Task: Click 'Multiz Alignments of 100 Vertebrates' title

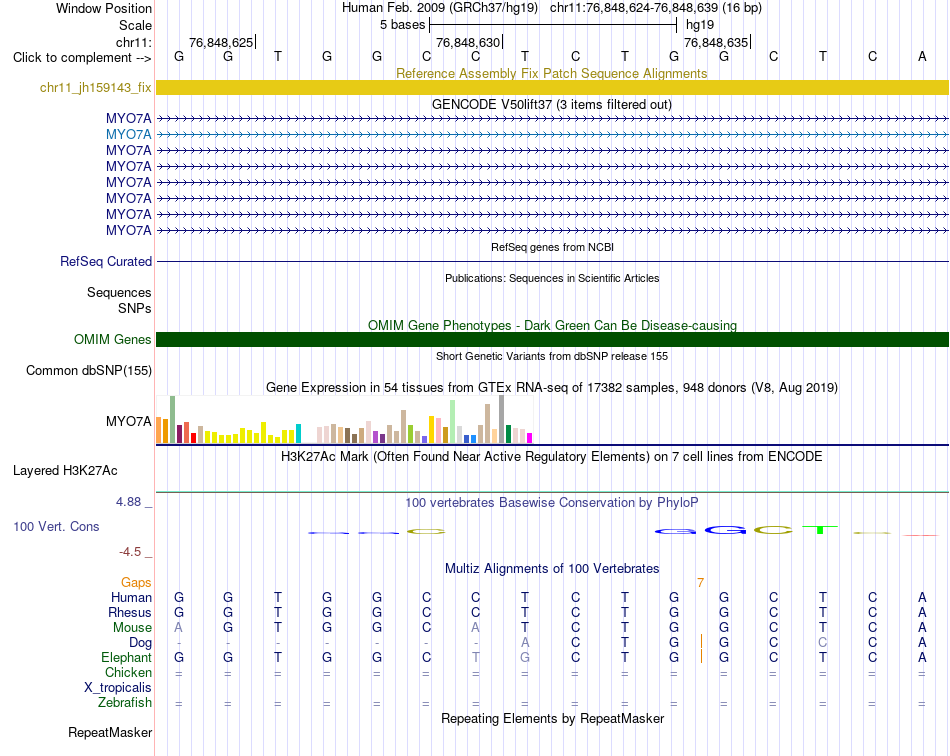Action: pos(552,568)
